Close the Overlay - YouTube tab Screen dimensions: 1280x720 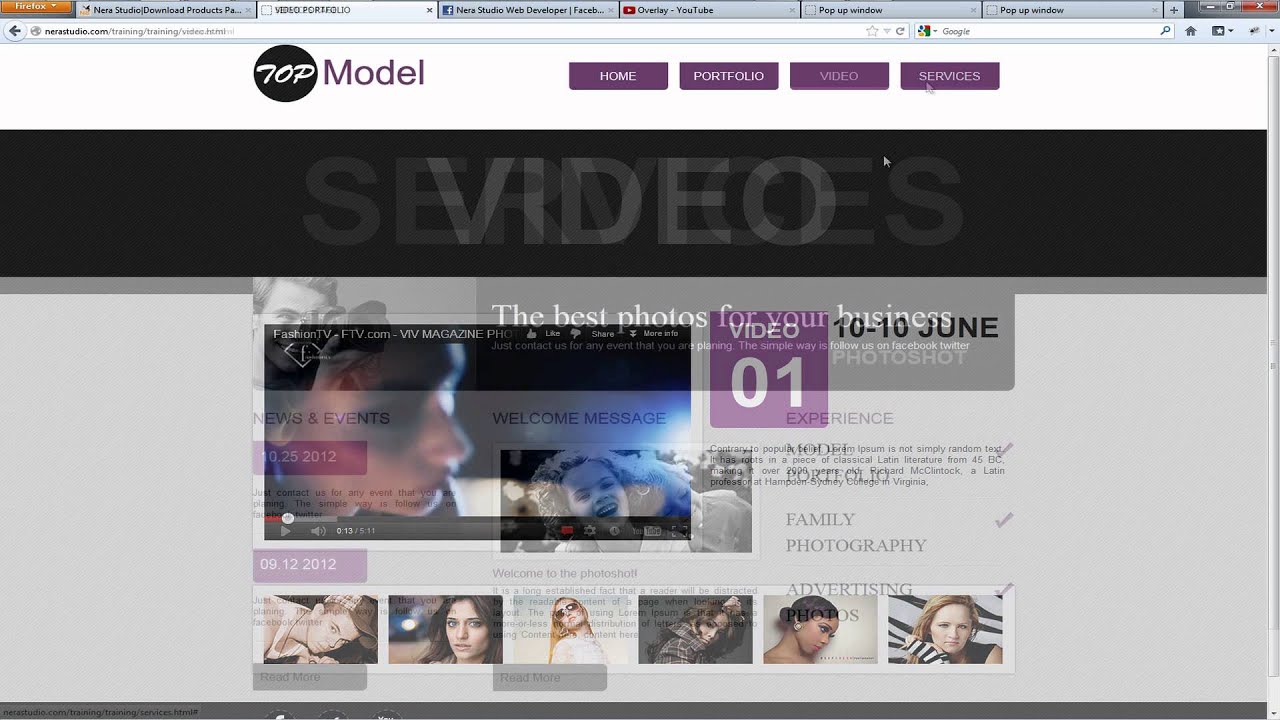coord(792,10)
